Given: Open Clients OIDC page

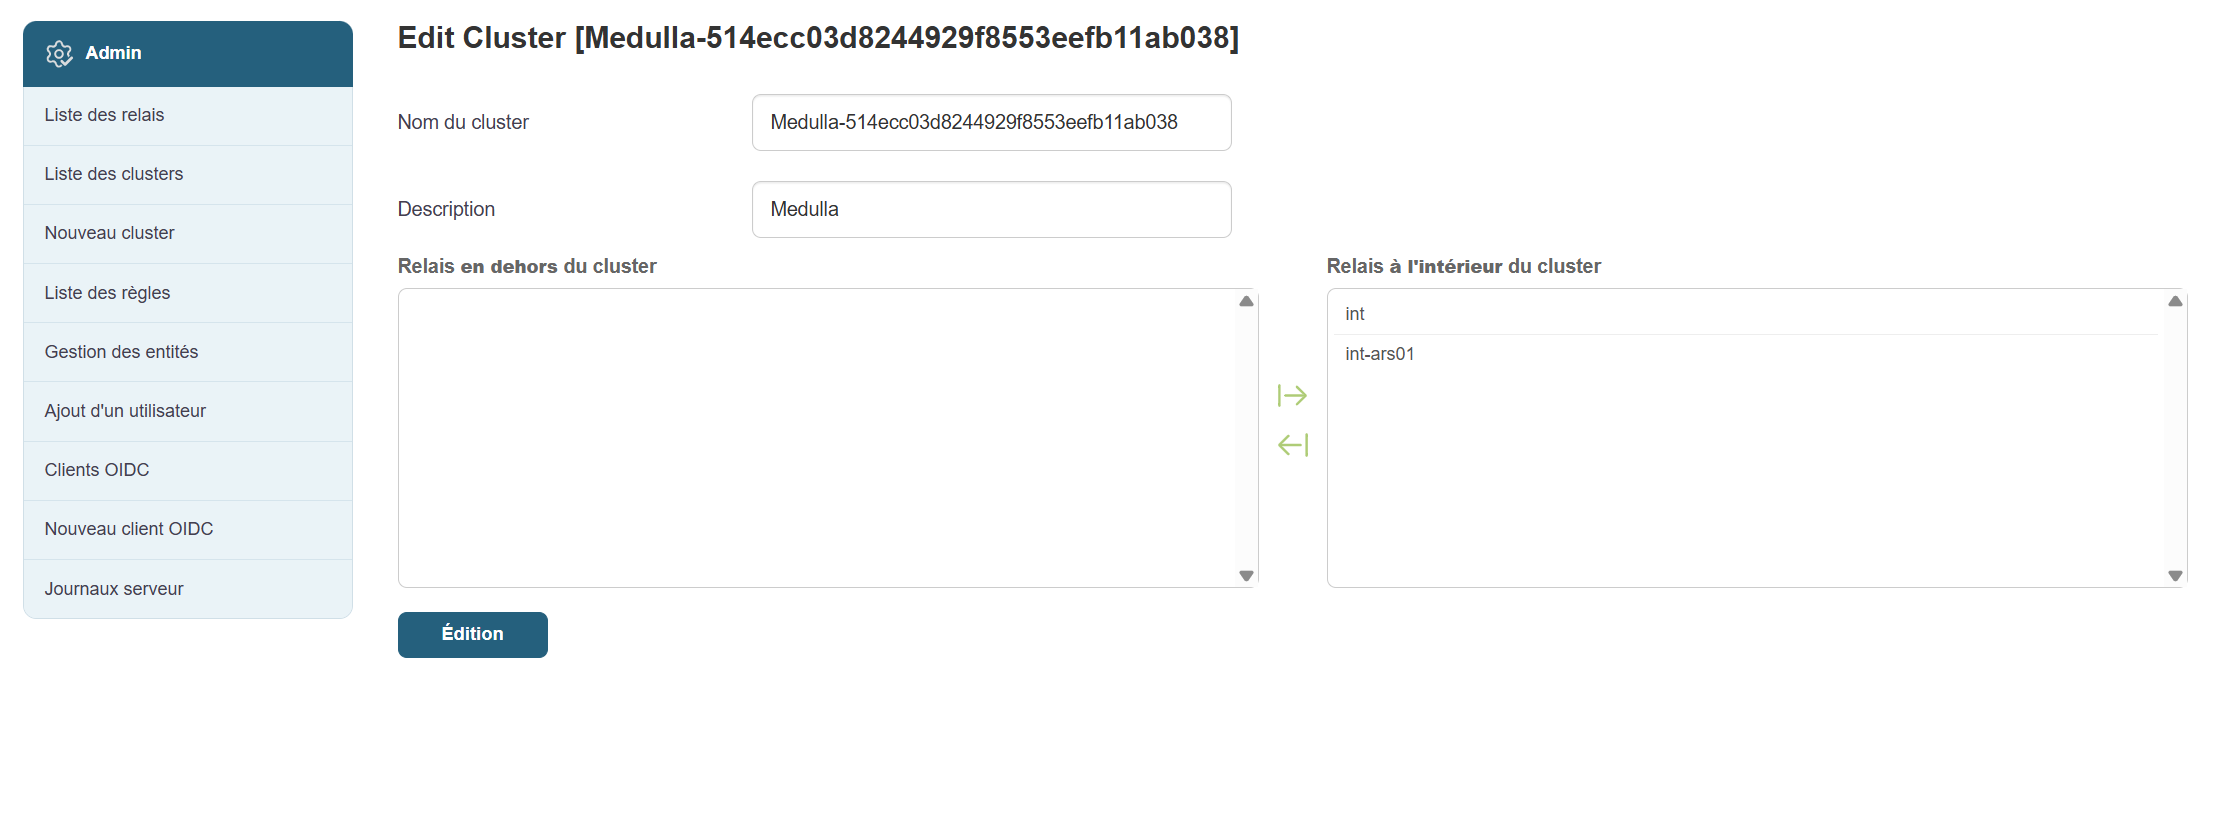Looking at the screenshot, I should coord(97,470).
